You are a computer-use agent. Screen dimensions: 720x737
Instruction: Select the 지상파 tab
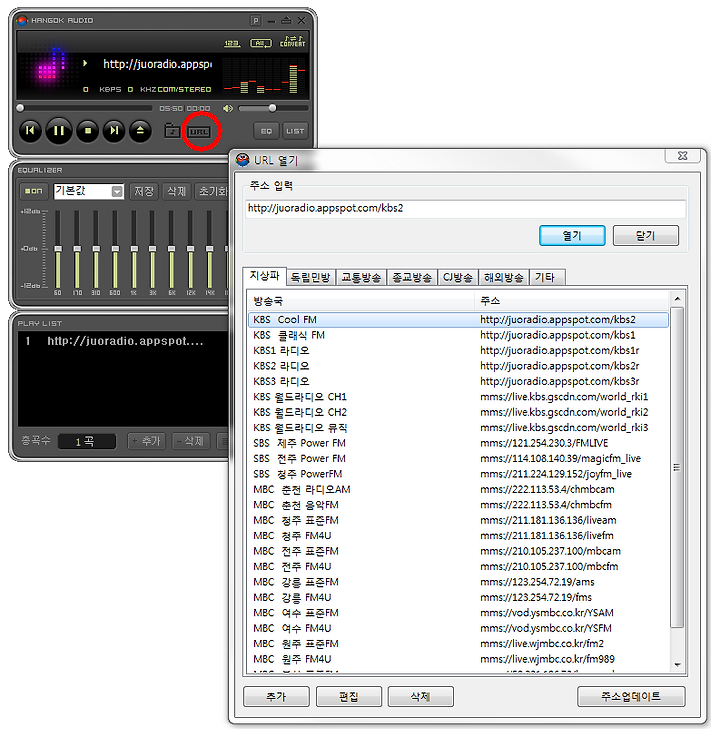coord(264,276)
